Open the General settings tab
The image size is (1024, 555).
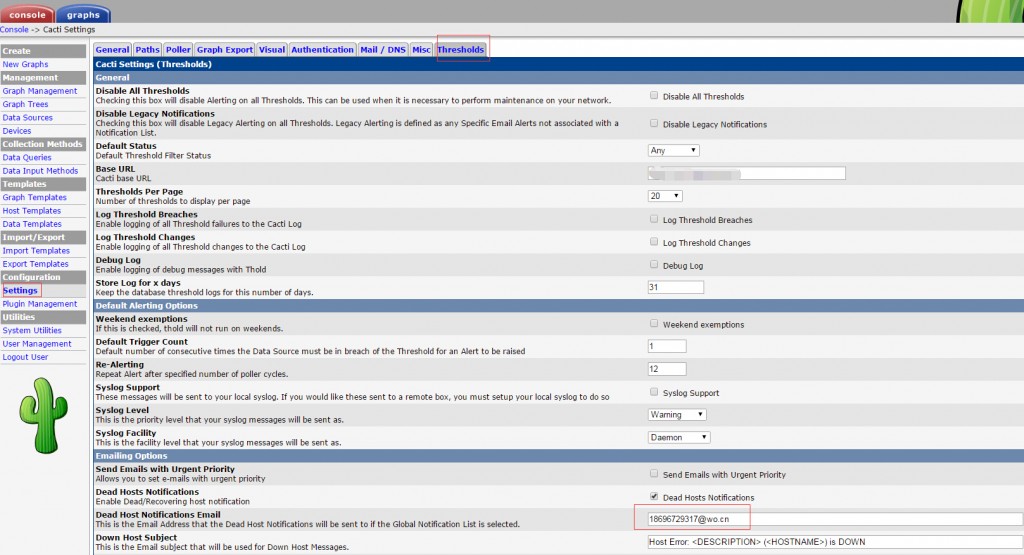tap(112, 50)
